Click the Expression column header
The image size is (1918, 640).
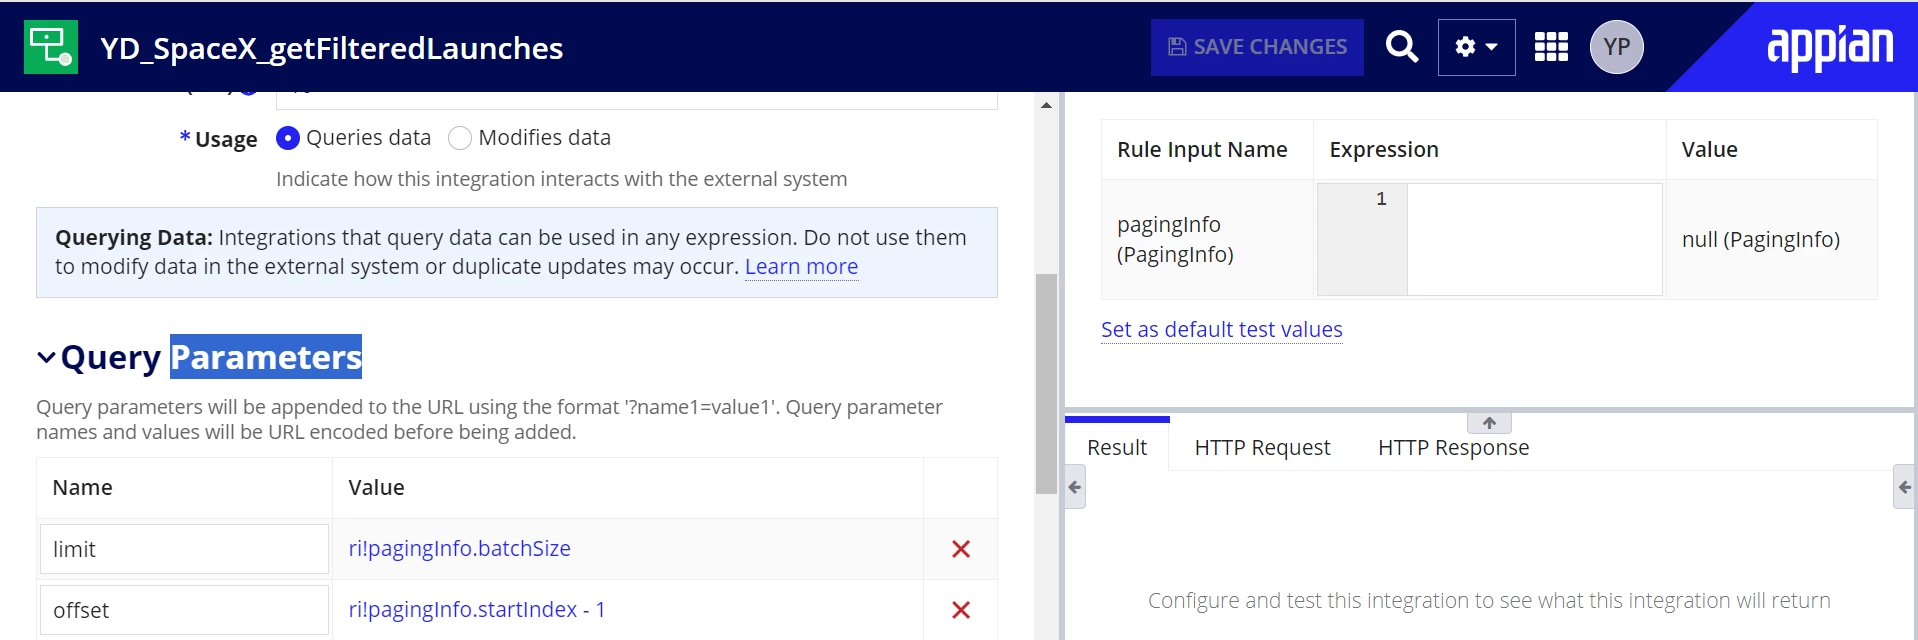pos(1383,150)
